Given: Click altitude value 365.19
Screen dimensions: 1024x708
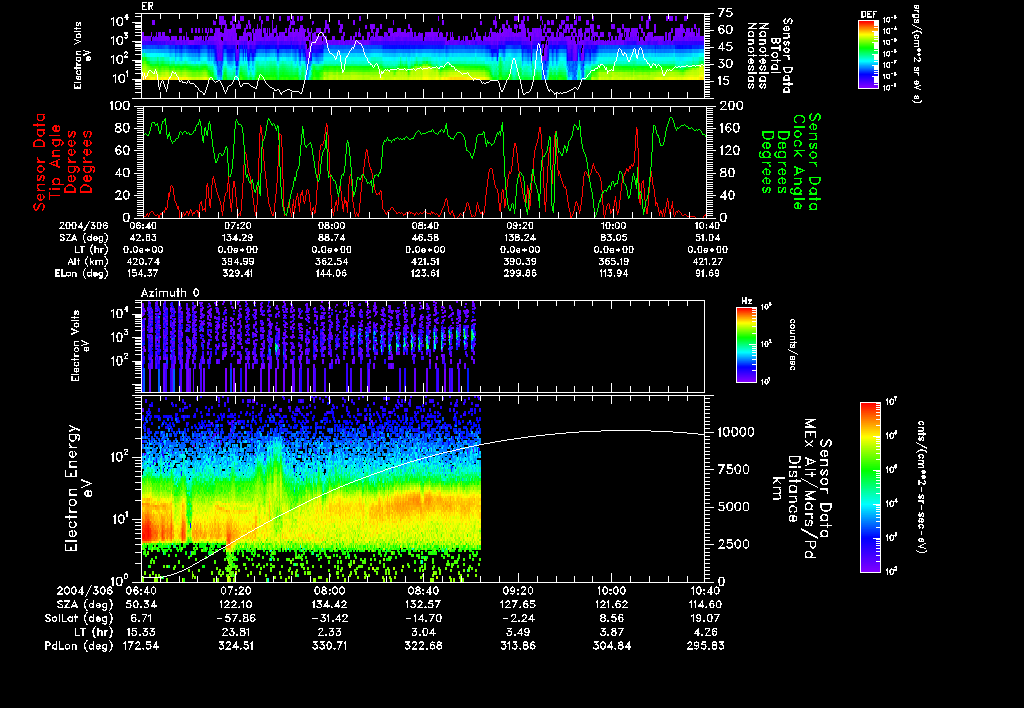Looking at the screenshot, I should coord(615,261).
